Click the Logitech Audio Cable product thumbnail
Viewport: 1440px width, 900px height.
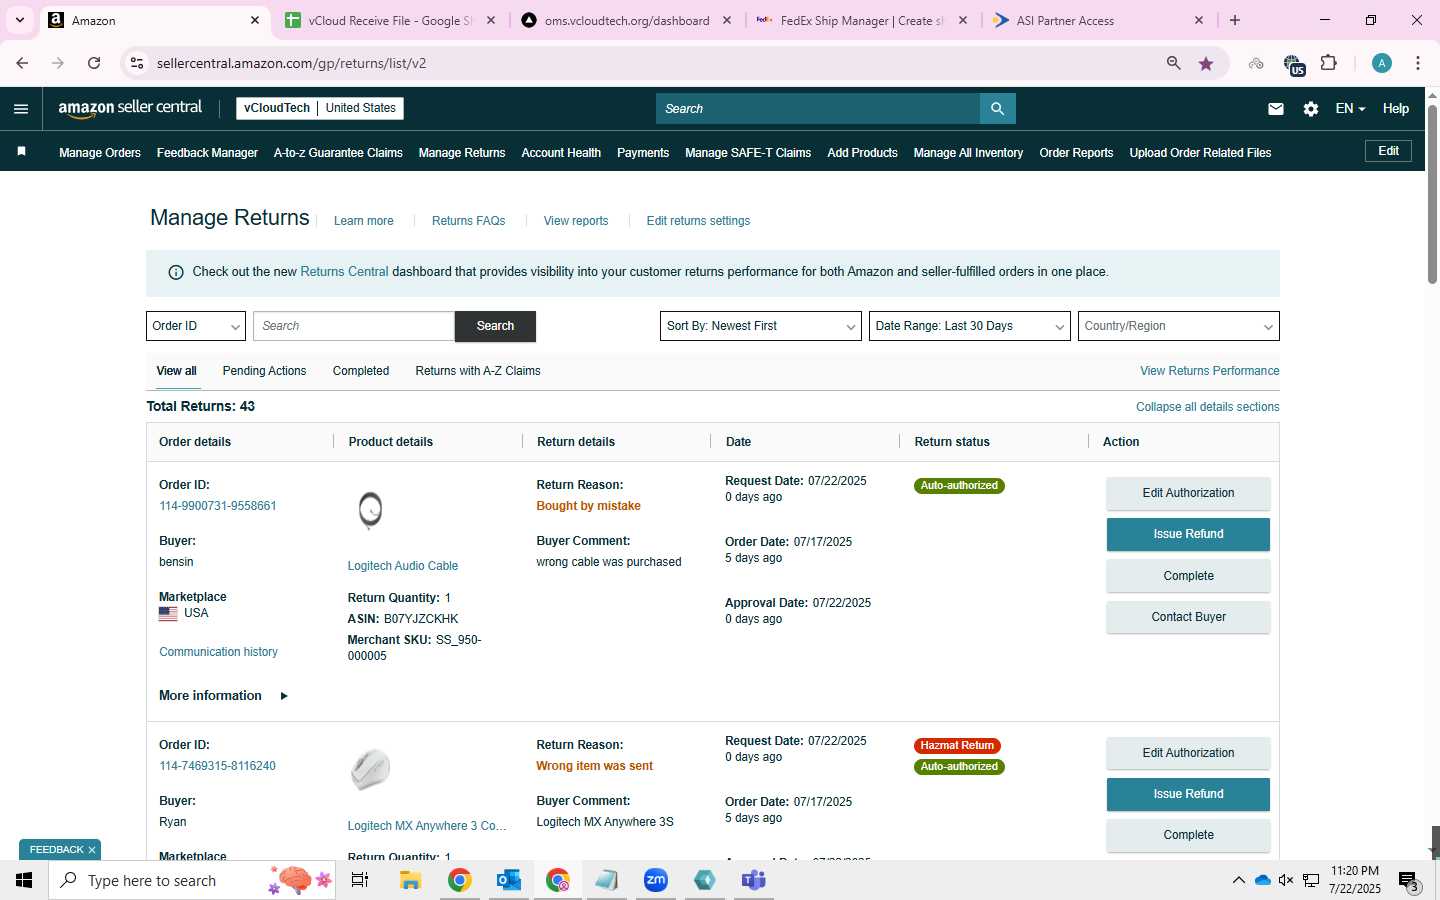pyautogui.click(x=370, y=510)
